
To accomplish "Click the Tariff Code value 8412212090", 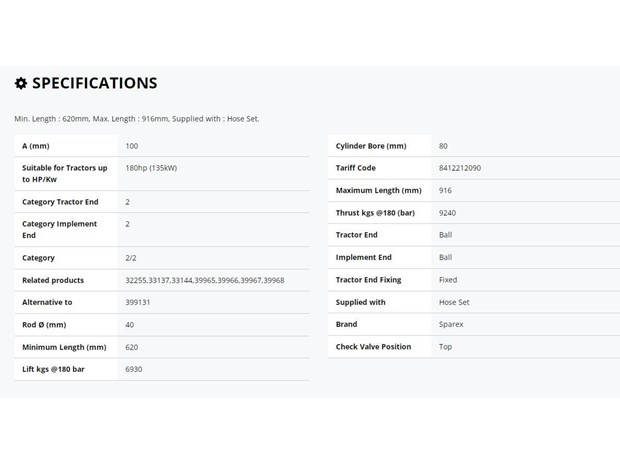I will (x=460, y=168).
